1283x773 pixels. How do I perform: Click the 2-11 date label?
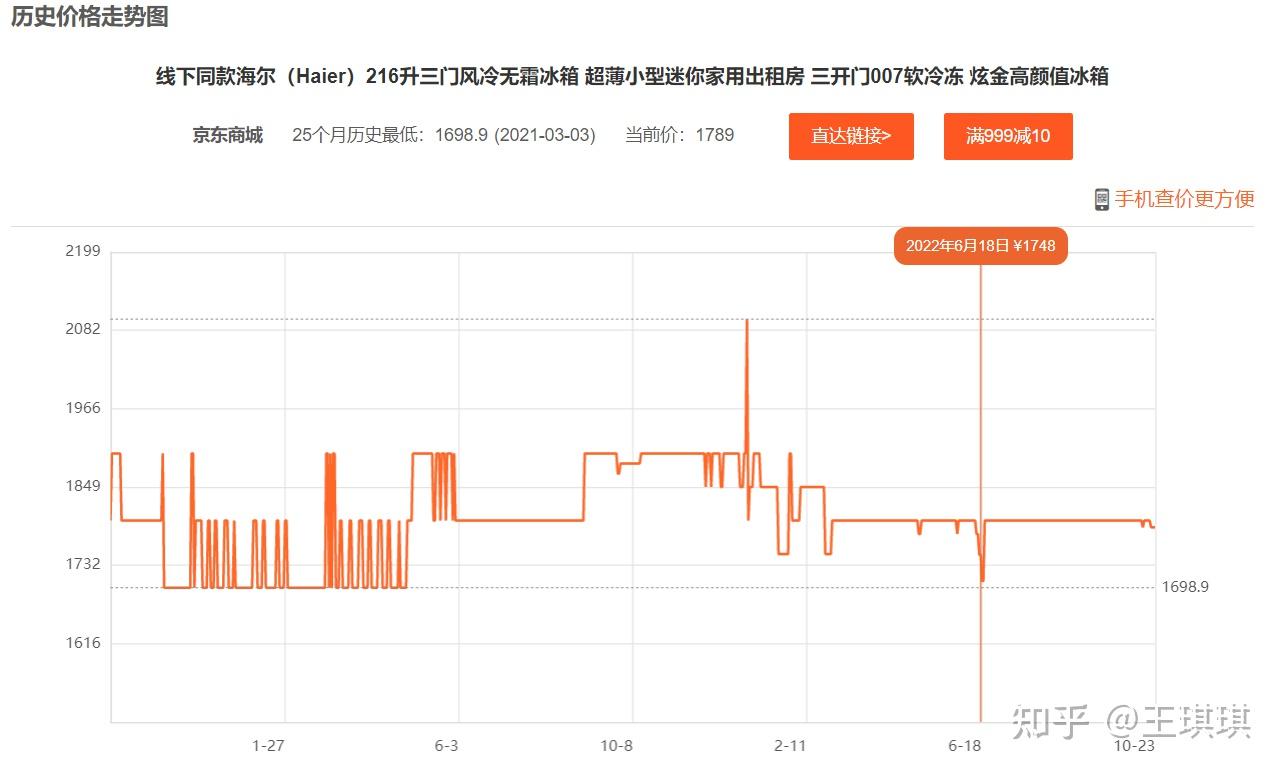pyautogui.click(x=791, y=746)
